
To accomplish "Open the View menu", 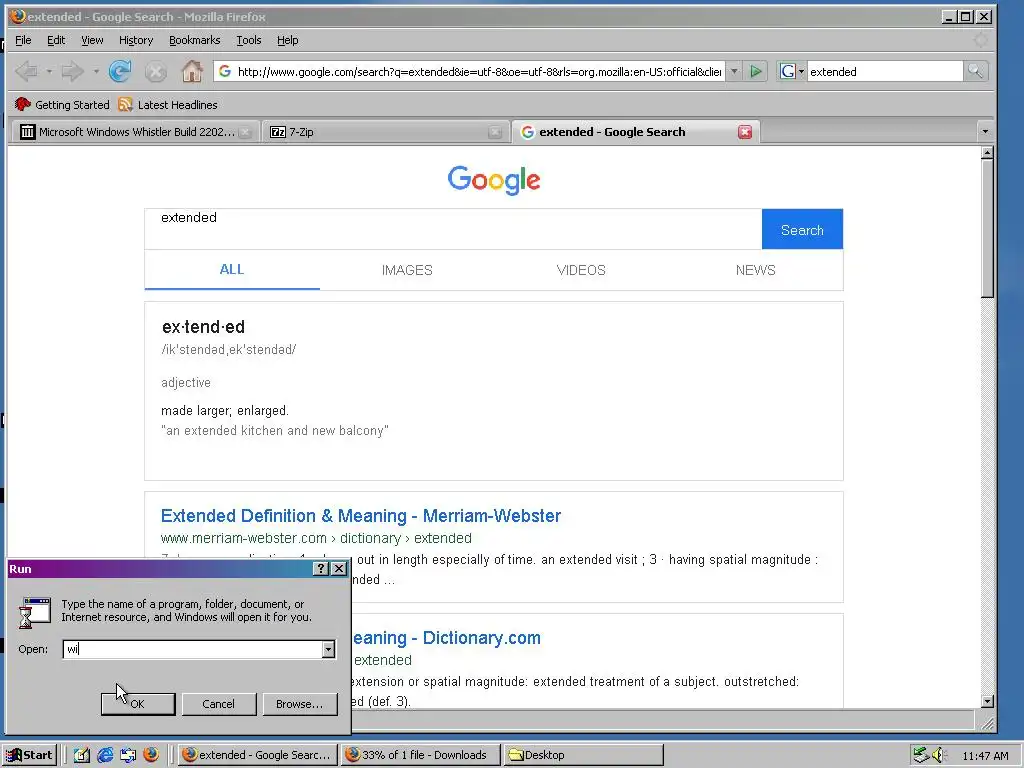I will (92, 40).
